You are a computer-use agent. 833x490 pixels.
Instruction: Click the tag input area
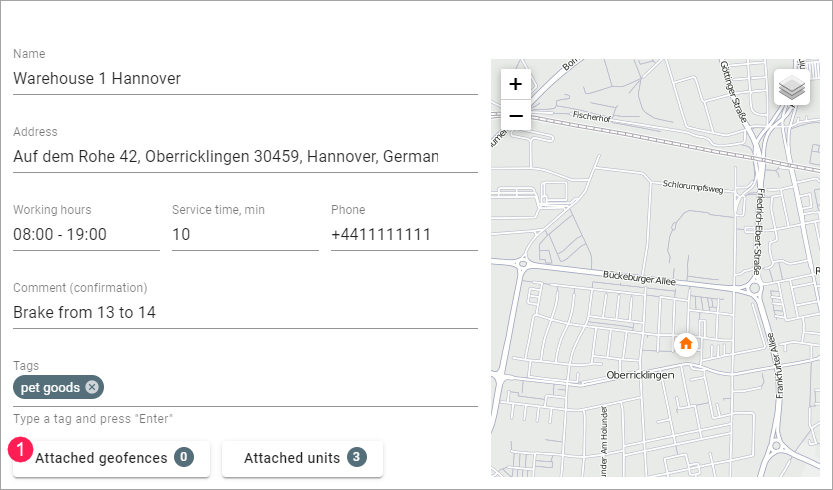290,388
